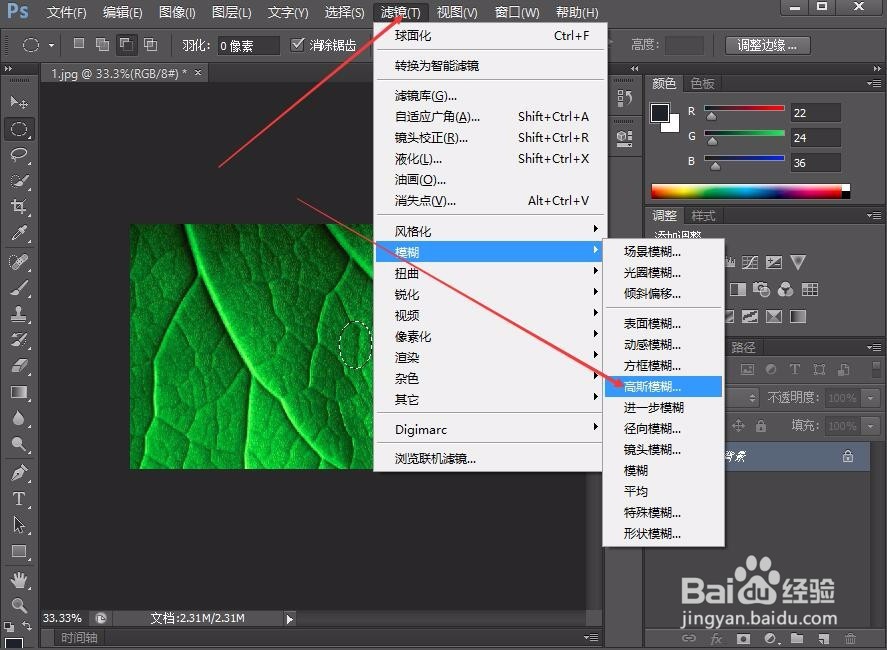Open the layer opacity dropdown arrow
This screenshot has height=650, width=887.
click(x=868, y=398)
